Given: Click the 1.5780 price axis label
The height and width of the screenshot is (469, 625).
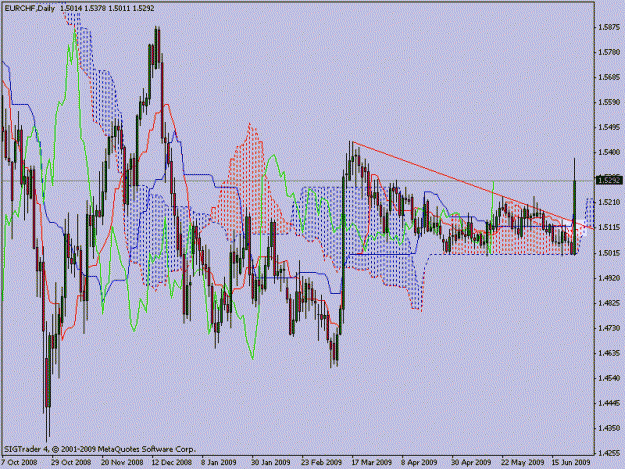Looking at the screenshot, I should tap(609, 52).
